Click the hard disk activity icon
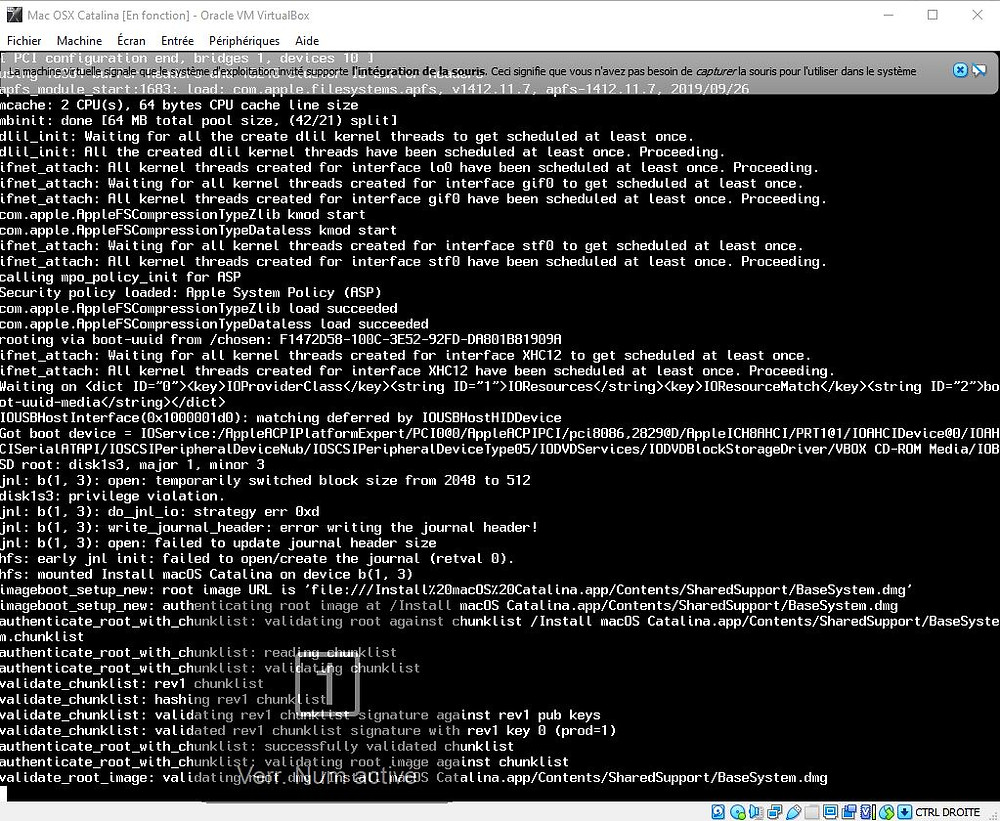The image size is (1000, 821). coord(718,812)
